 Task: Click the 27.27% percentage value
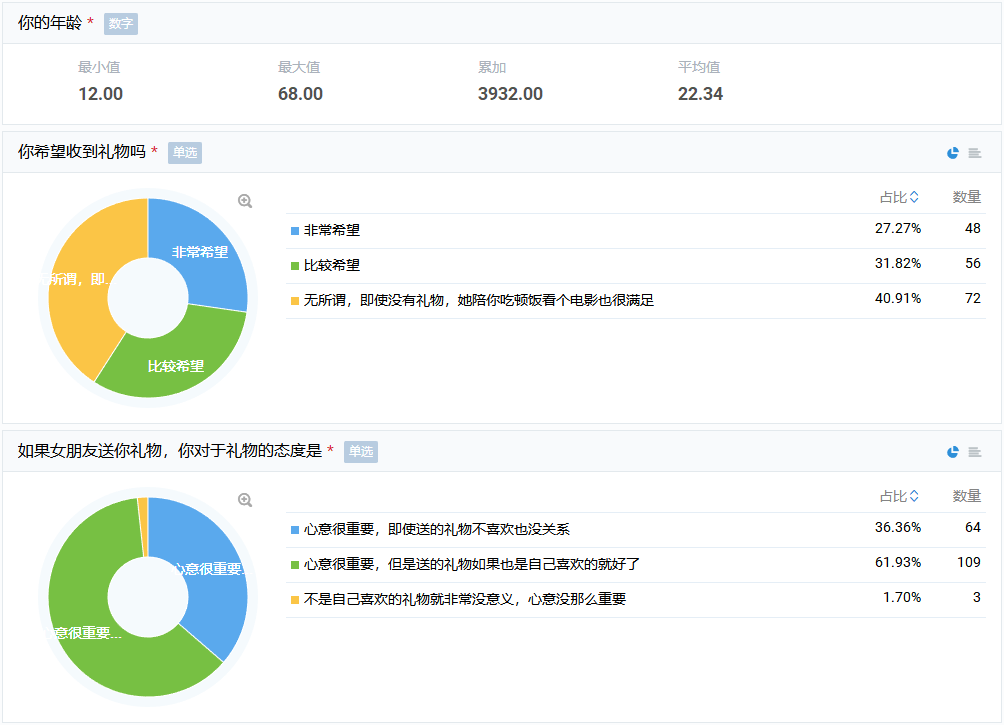click(x=898, y=229)
